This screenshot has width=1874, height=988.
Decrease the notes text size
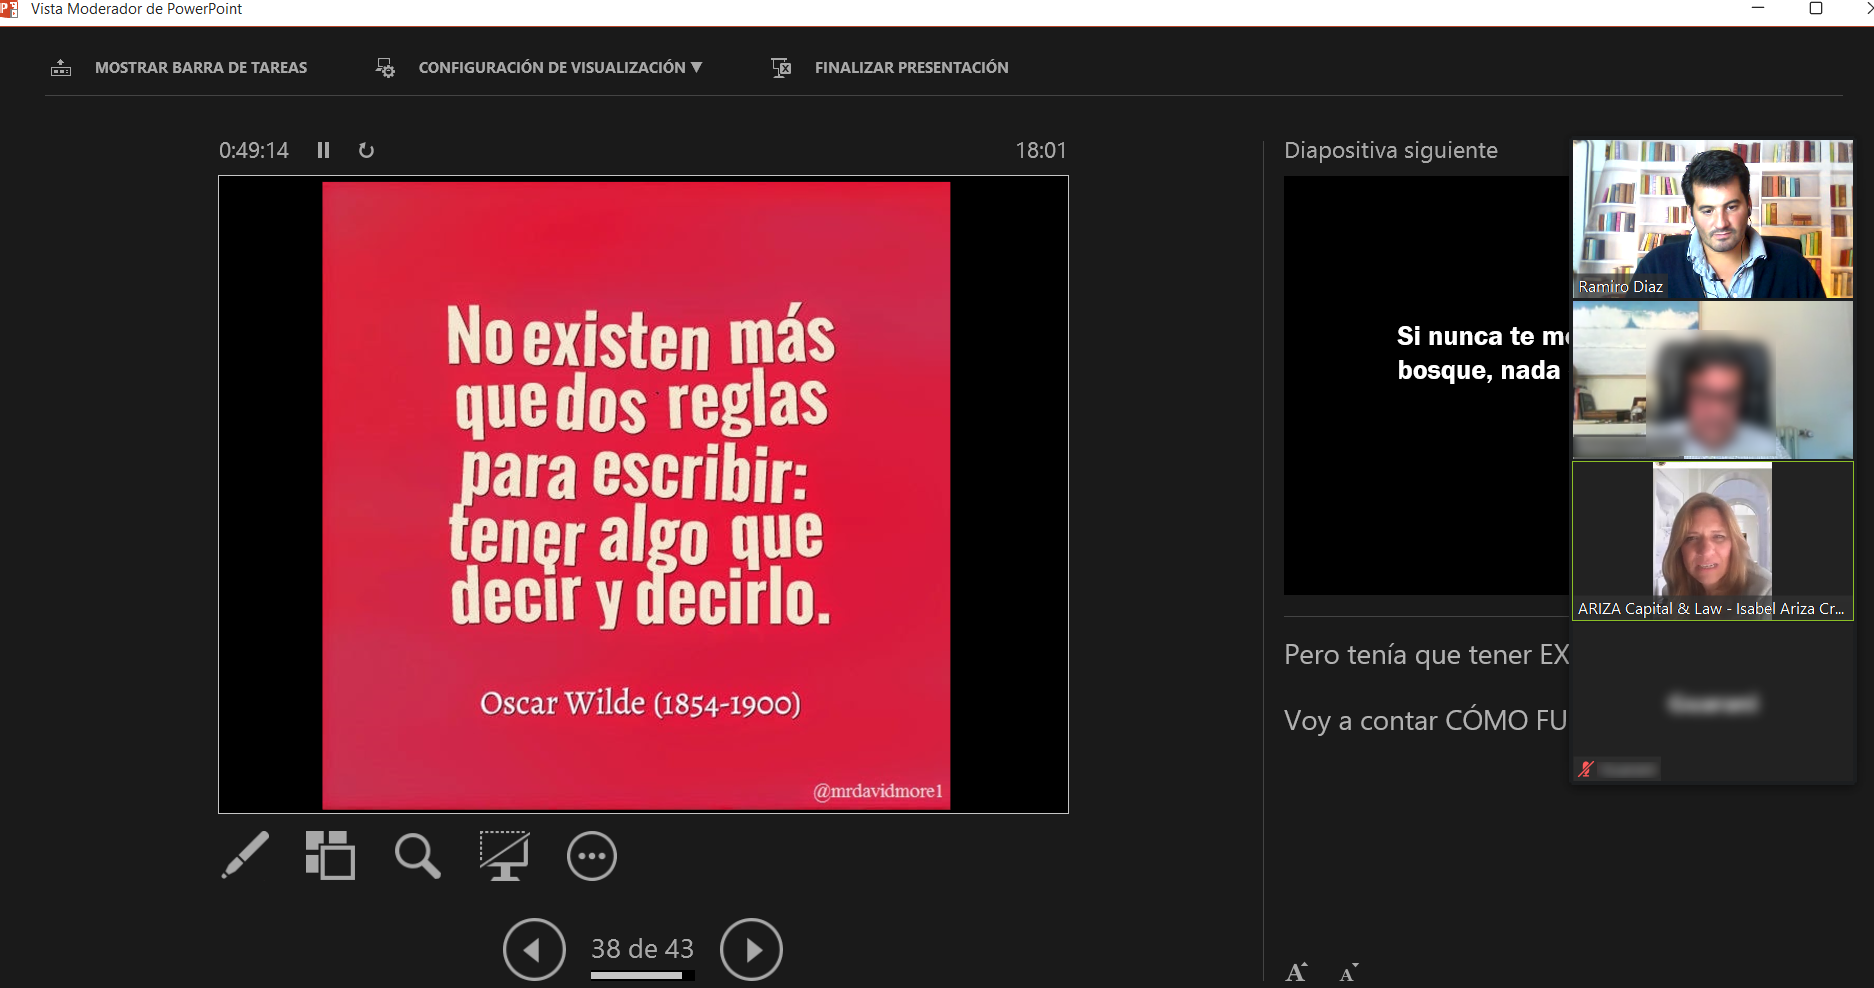1349,972
